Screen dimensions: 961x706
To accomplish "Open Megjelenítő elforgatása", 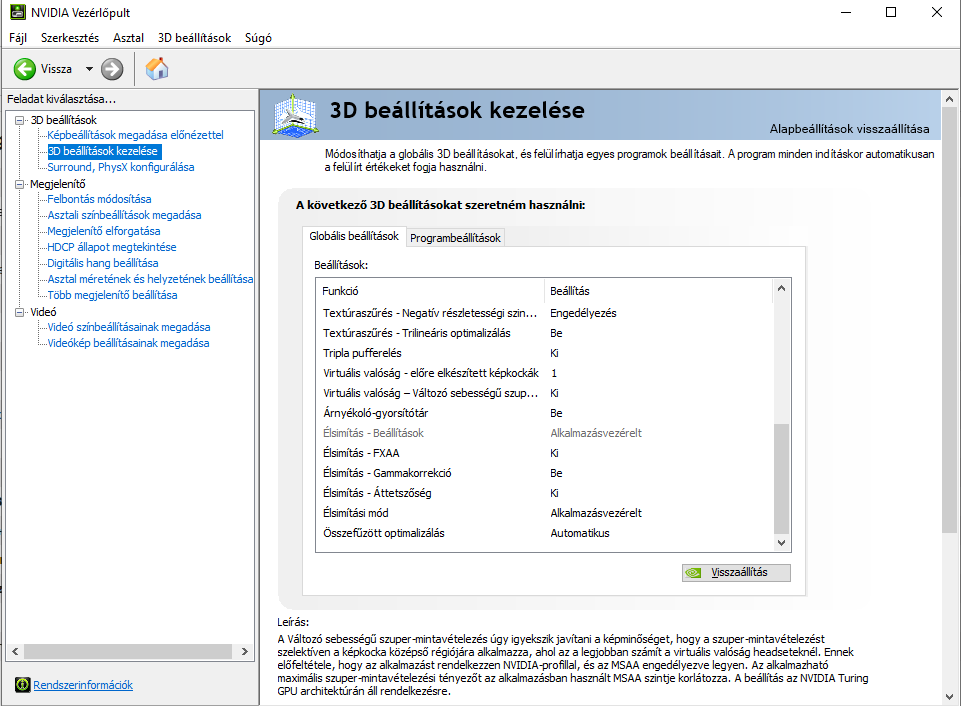I will pyautogui.click(x=104, y=230).
